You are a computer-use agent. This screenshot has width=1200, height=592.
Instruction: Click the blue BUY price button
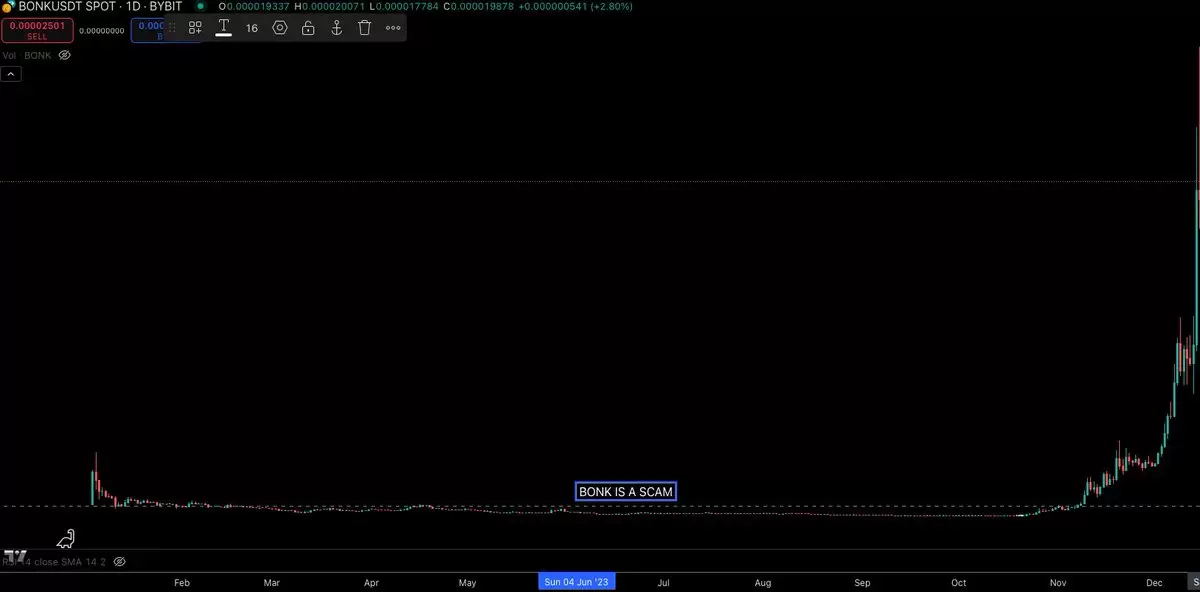coord(148,30)
